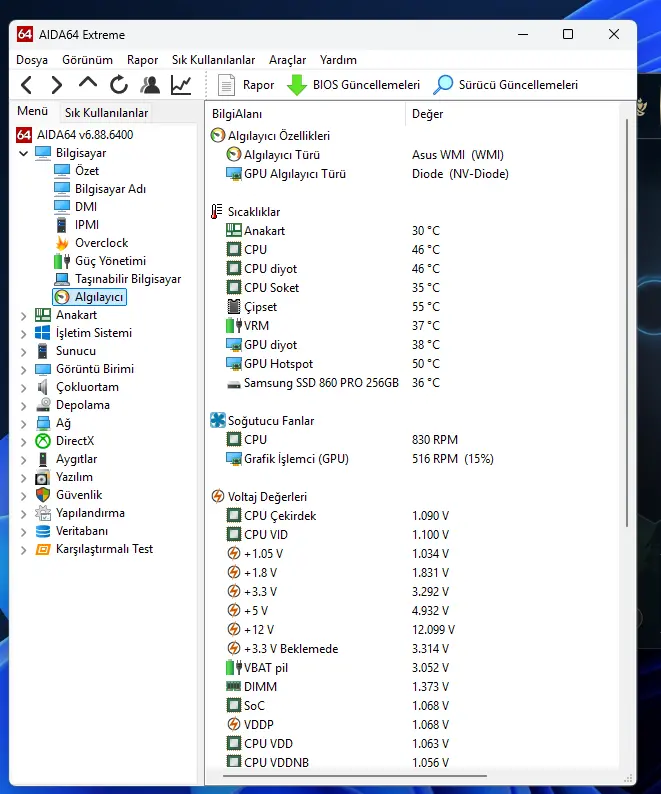Open the Yardım menu
This screenshot has height=794, width=661.
pyautogui.click(x=338, y=60)
